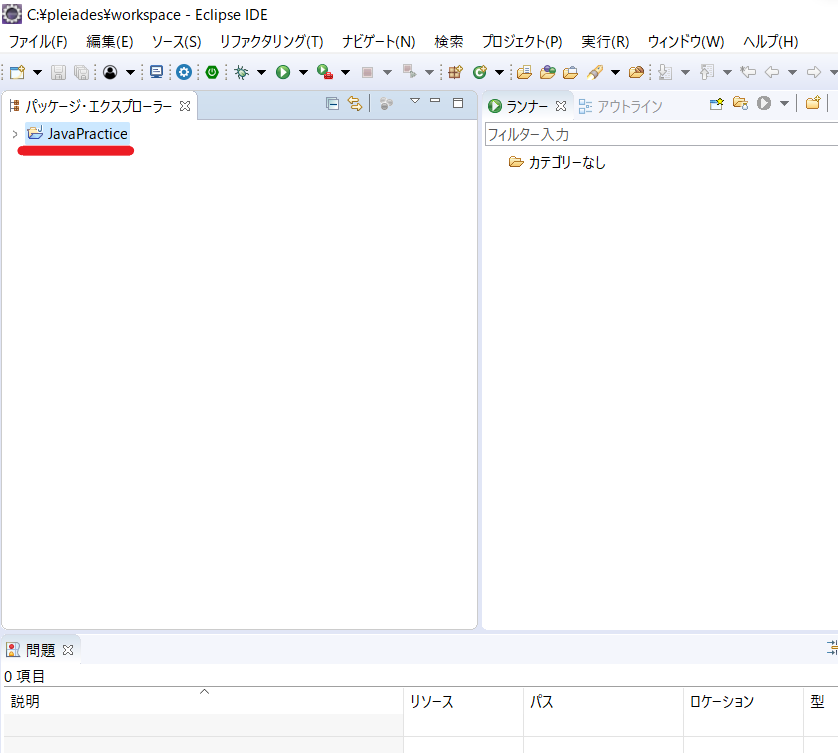838x753 pixels.
Task: Click the grey run icon in Runner view
Action: click(x=764, y=104)
